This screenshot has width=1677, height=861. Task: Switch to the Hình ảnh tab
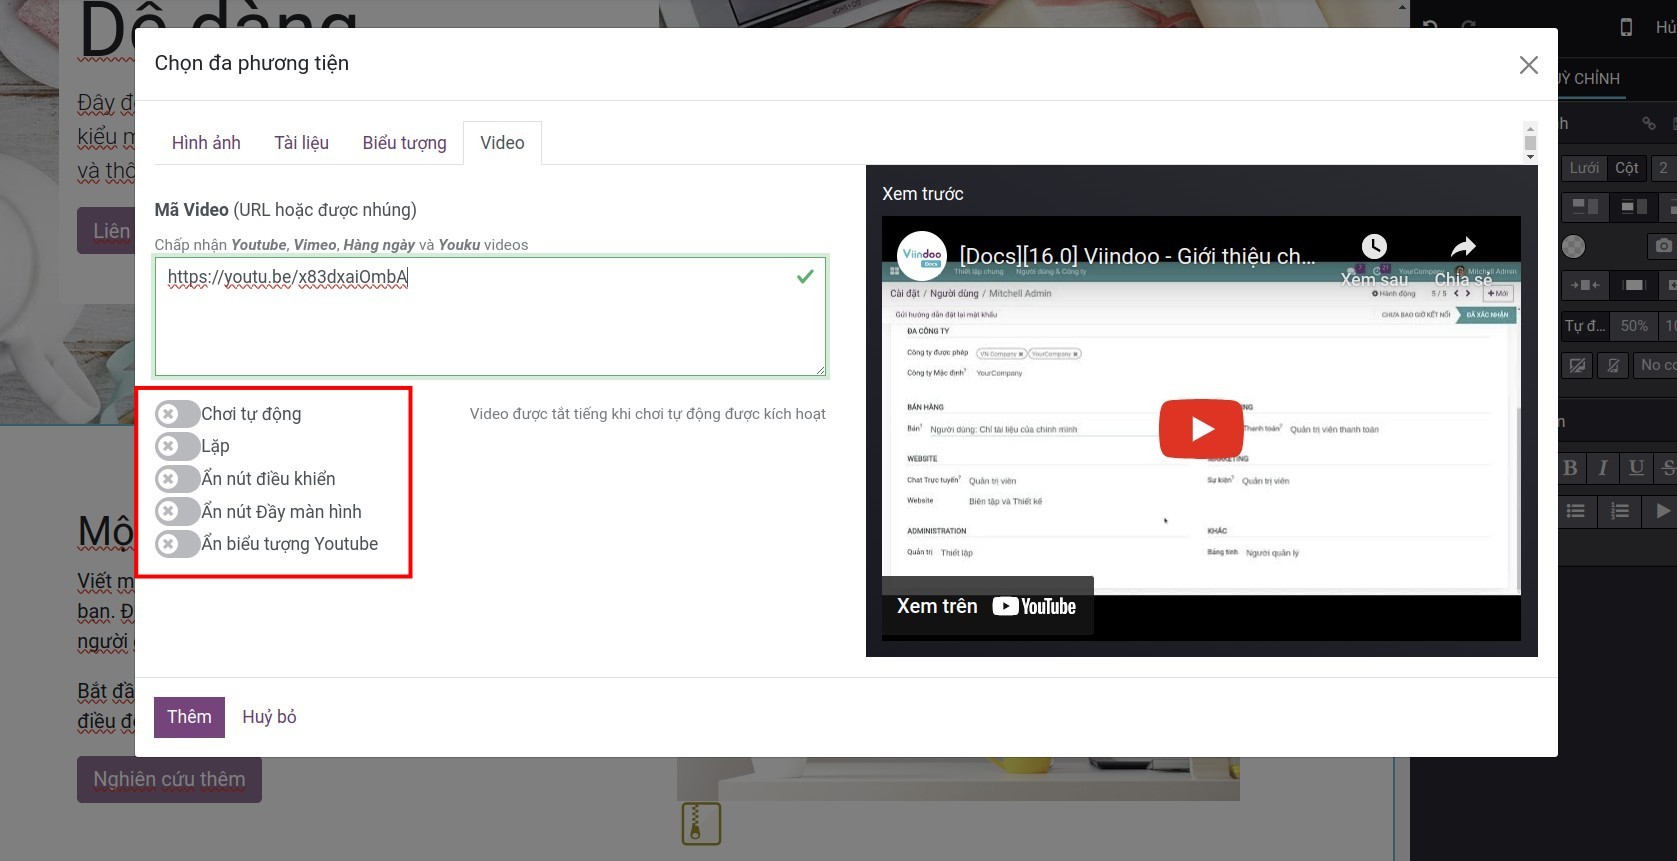point(206,143)
